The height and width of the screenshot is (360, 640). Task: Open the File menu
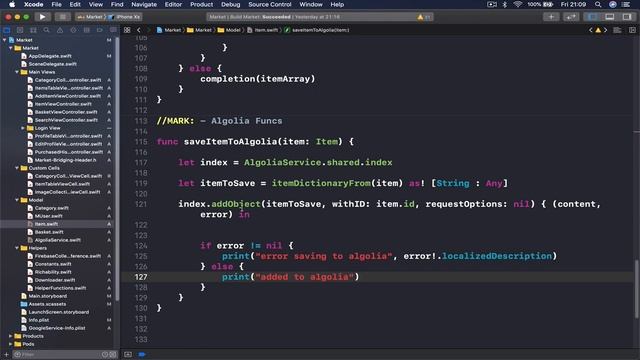click(x=56, y=4)
